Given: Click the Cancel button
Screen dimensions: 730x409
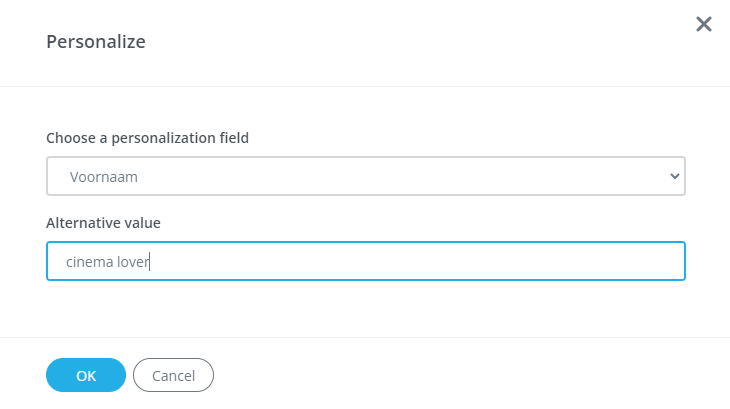Looking at the screenshot, I should 173,375.
